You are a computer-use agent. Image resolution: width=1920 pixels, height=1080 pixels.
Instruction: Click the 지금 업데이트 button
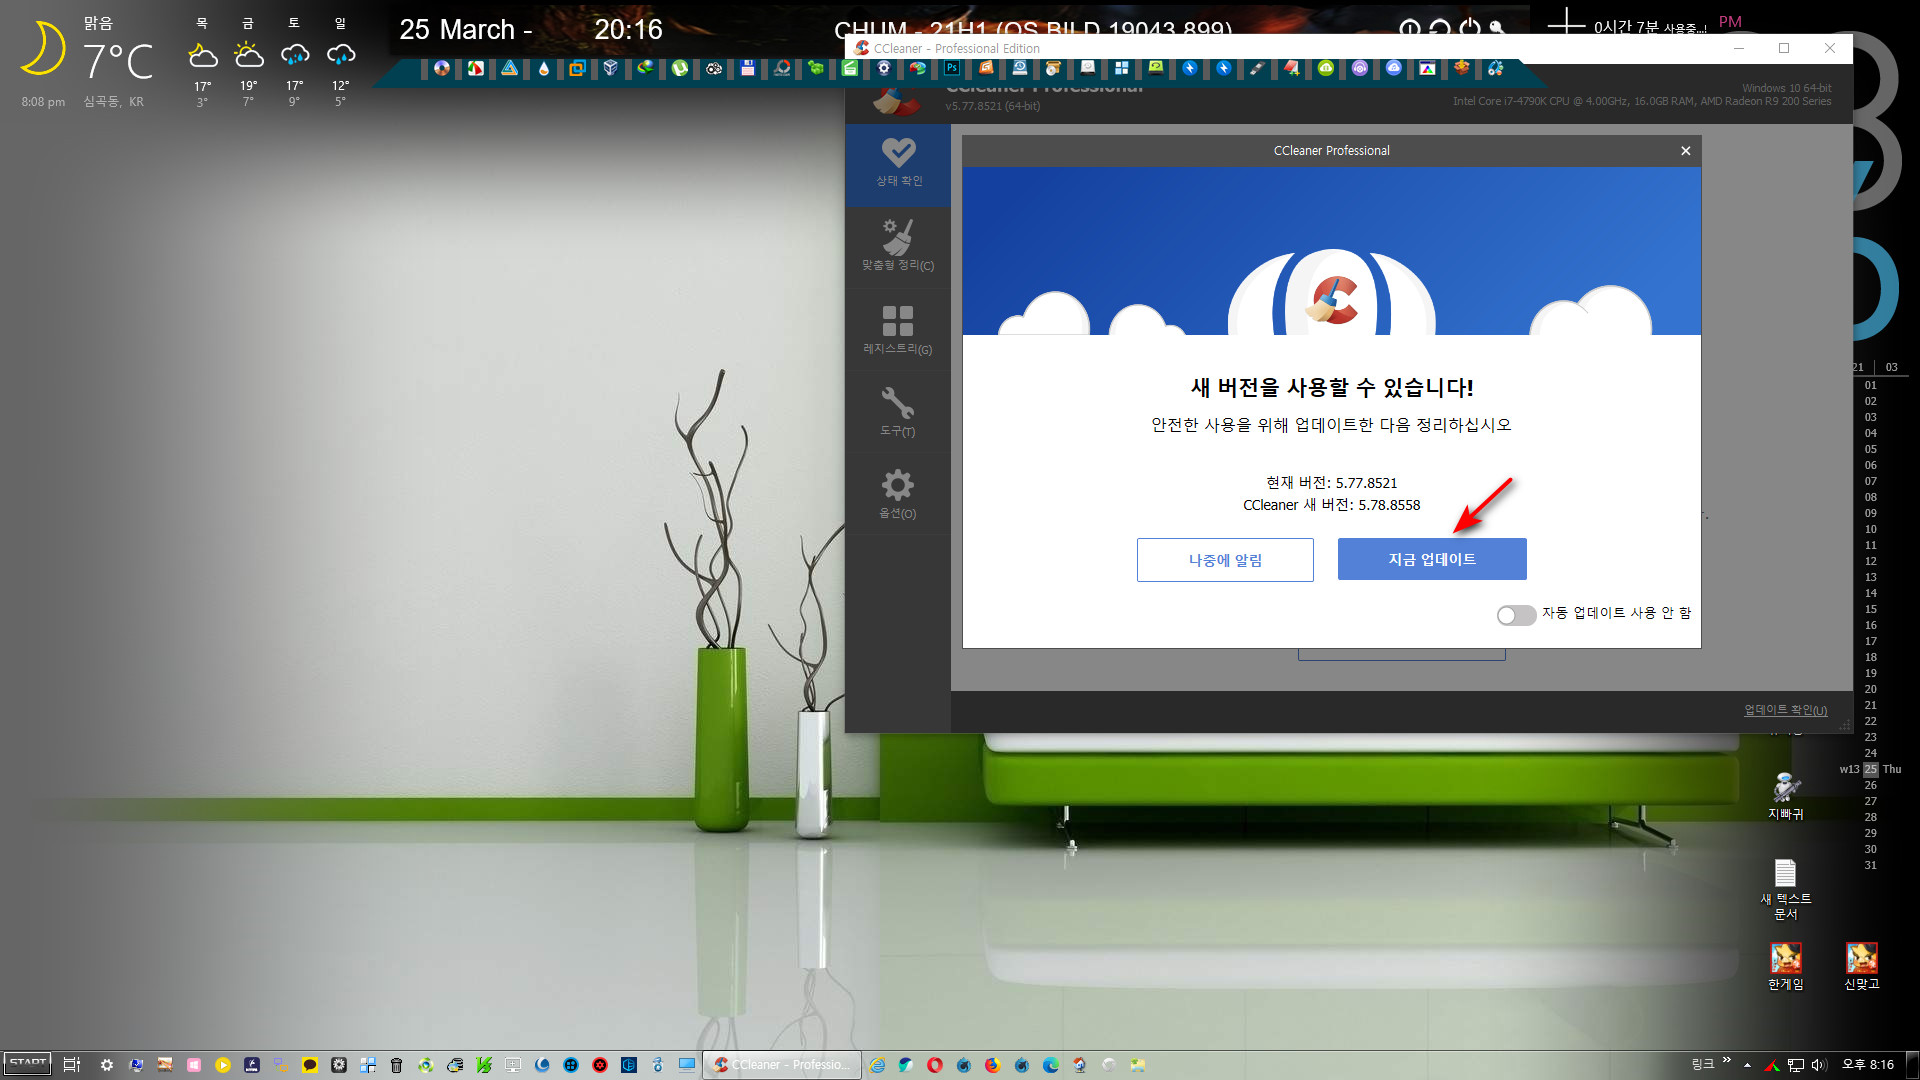point(1432,559)
